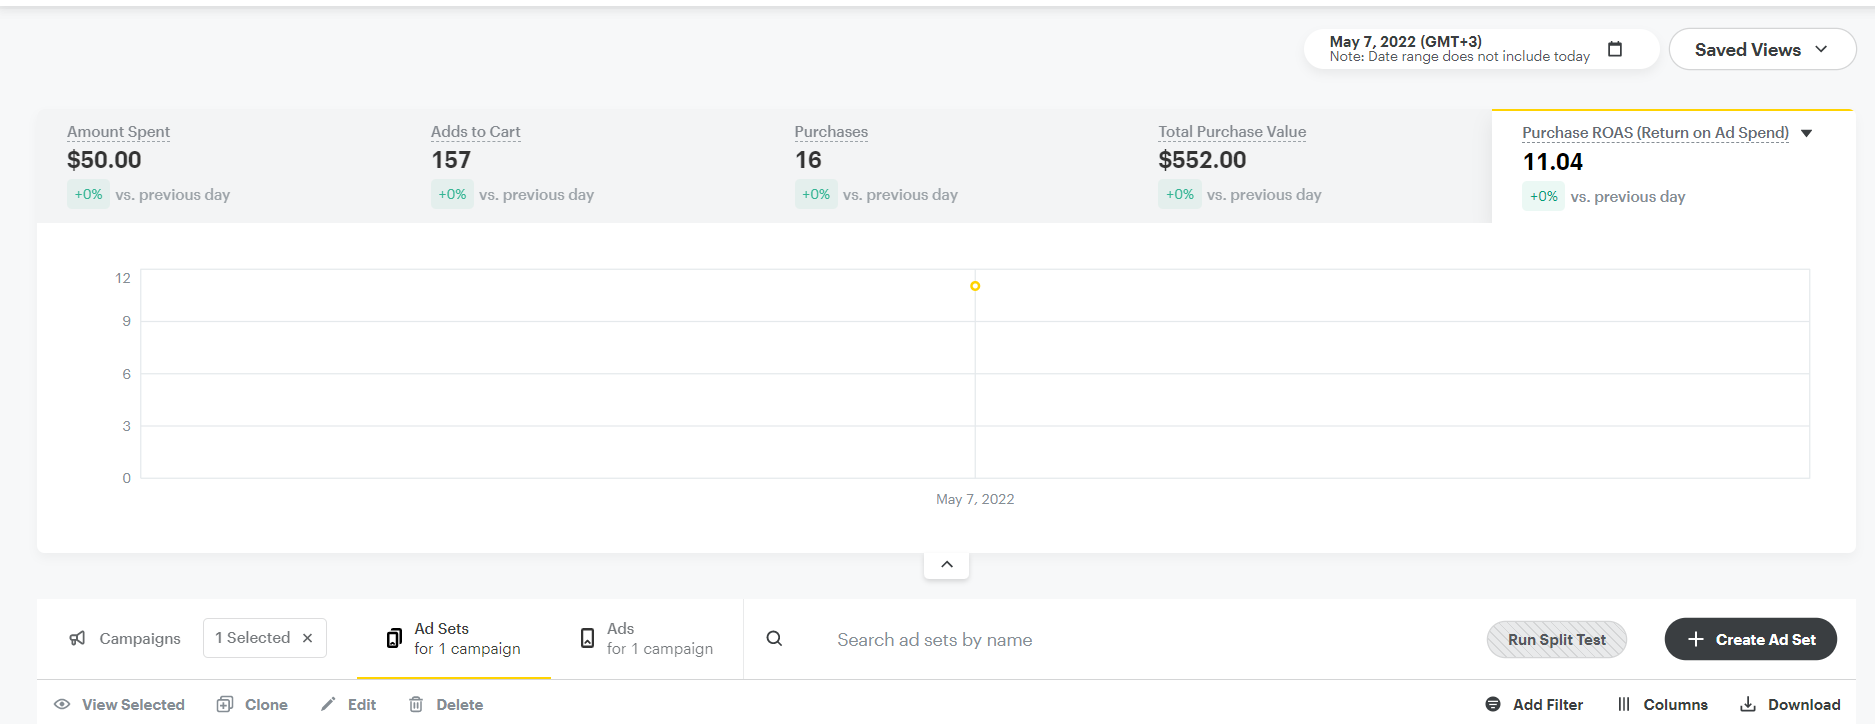The image size is (1875, 724).
Task: Select the Total Purchase Value metric
Action: coord(1231,132)
